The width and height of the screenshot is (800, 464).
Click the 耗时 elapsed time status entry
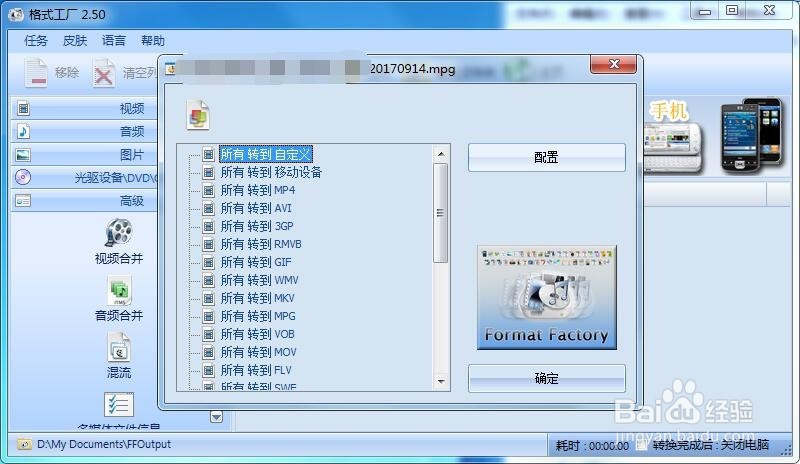click(592, 446)
